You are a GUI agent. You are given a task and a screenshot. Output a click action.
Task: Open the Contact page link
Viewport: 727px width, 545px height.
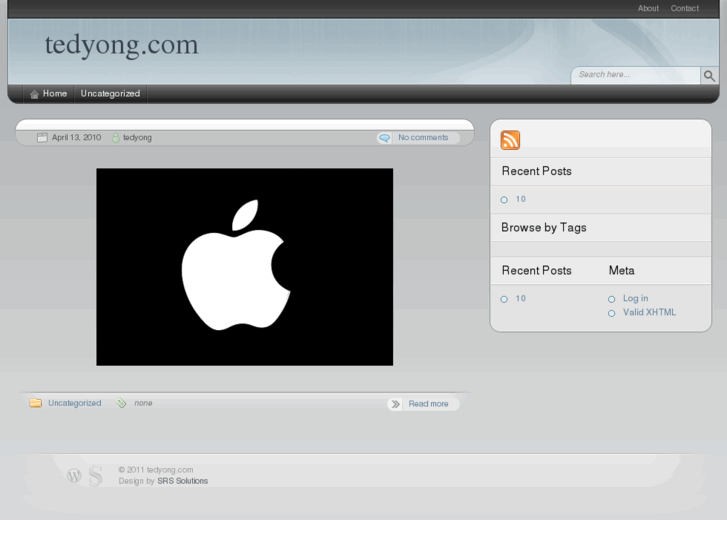point(684,8)
